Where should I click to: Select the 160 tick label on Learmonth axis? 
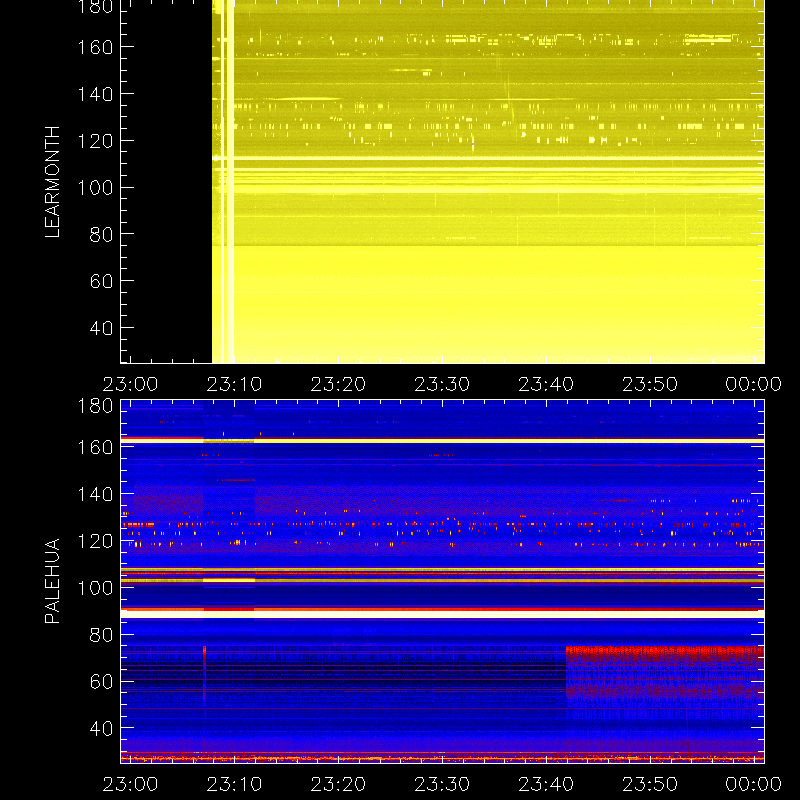pos(95,47)
